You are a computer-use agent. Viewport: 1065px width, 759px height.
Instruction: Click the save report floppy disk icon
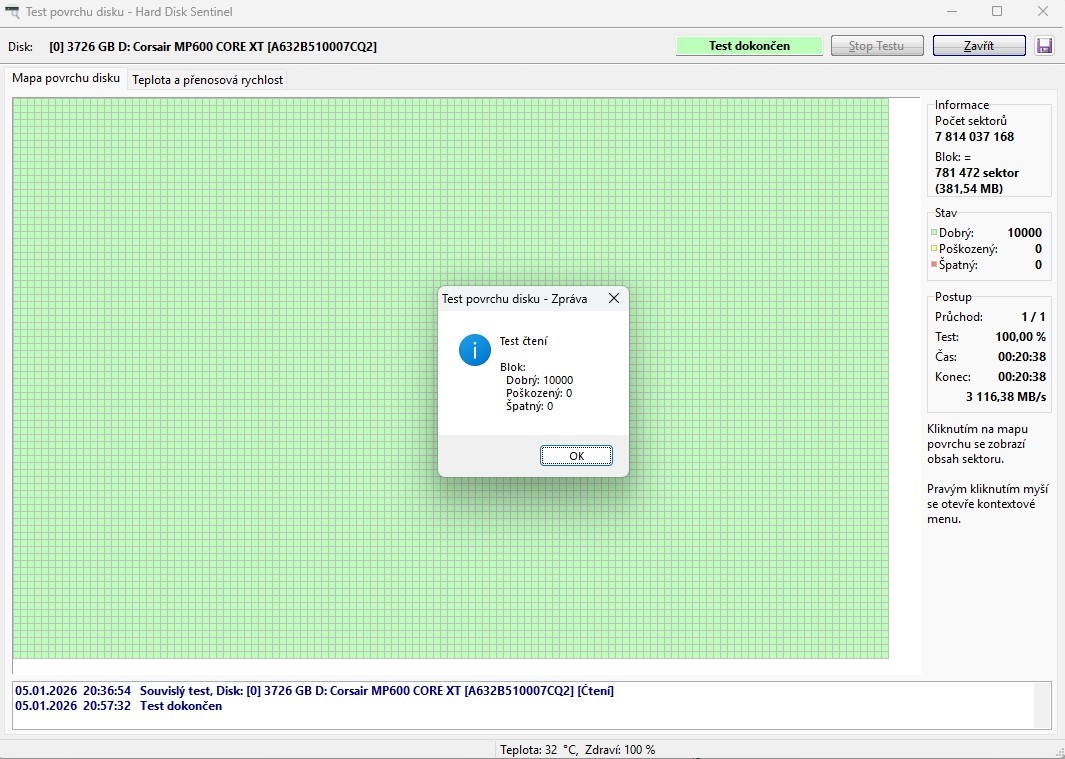click(x=1044, y=46)
